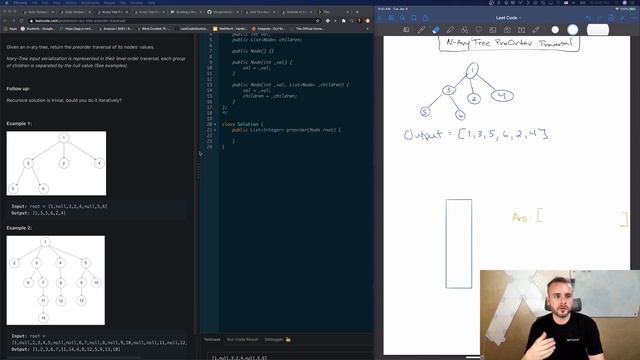640x360 pixels.
Task: Select the text box tool in notes toolbar
Action: [x=521, y=30]
